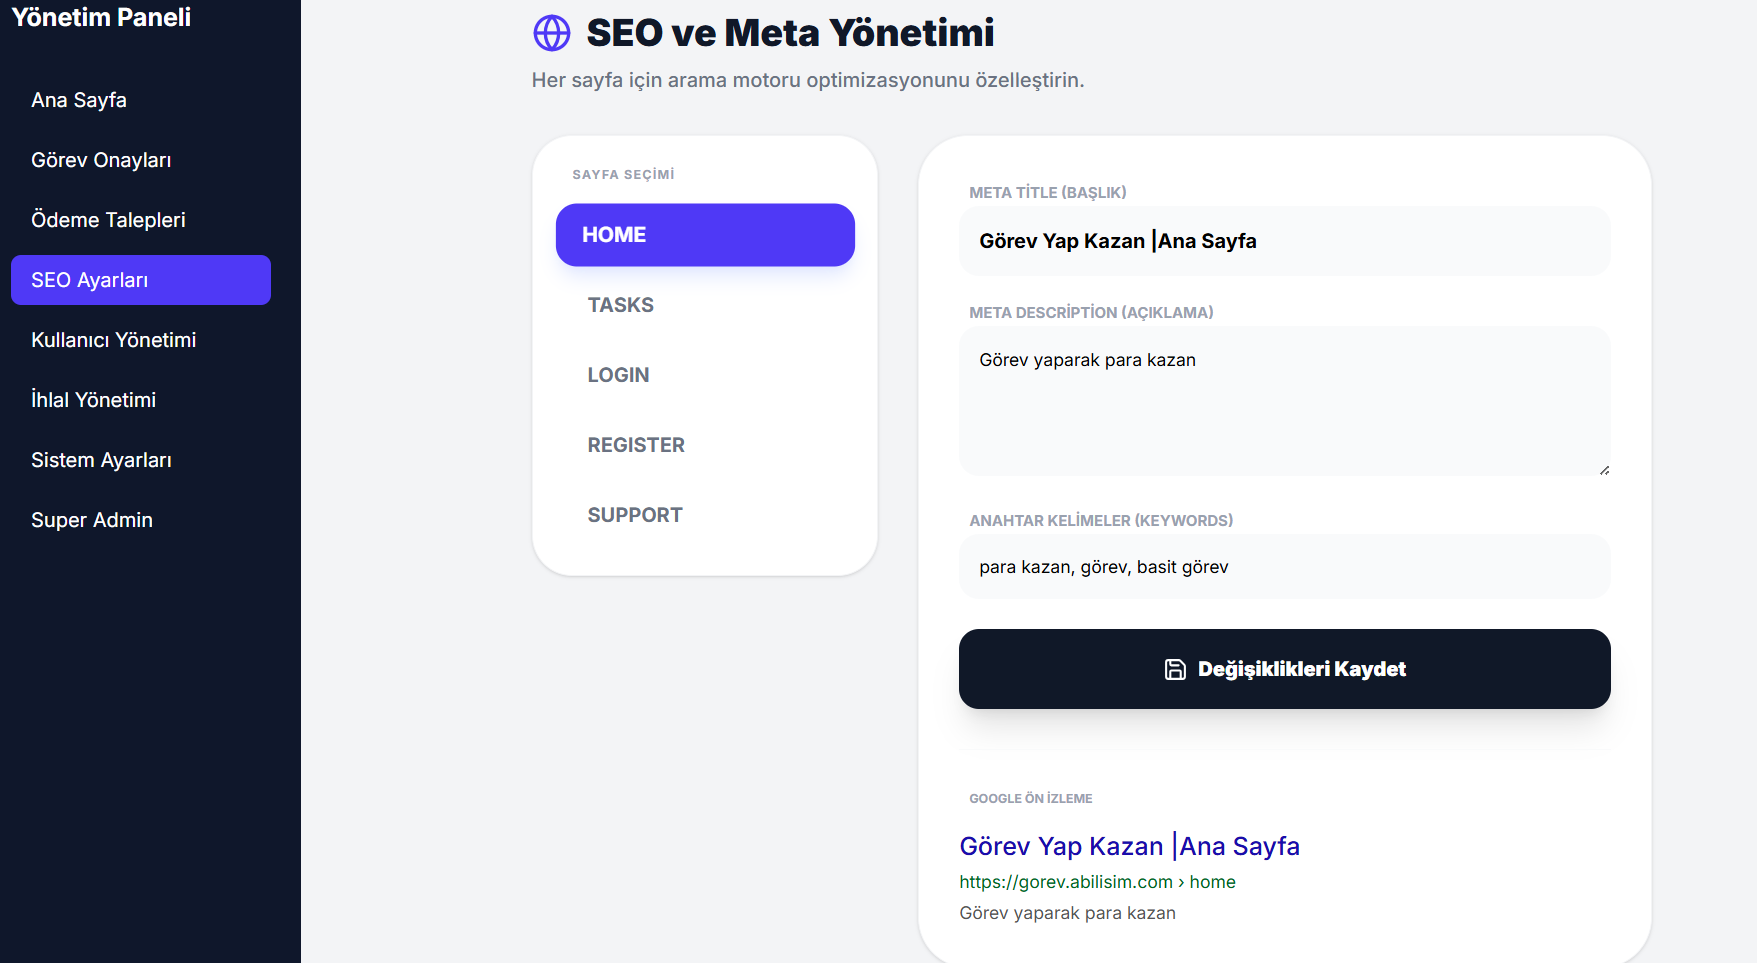
Task: Open the Super Admin page
Action: pos(92,520)
